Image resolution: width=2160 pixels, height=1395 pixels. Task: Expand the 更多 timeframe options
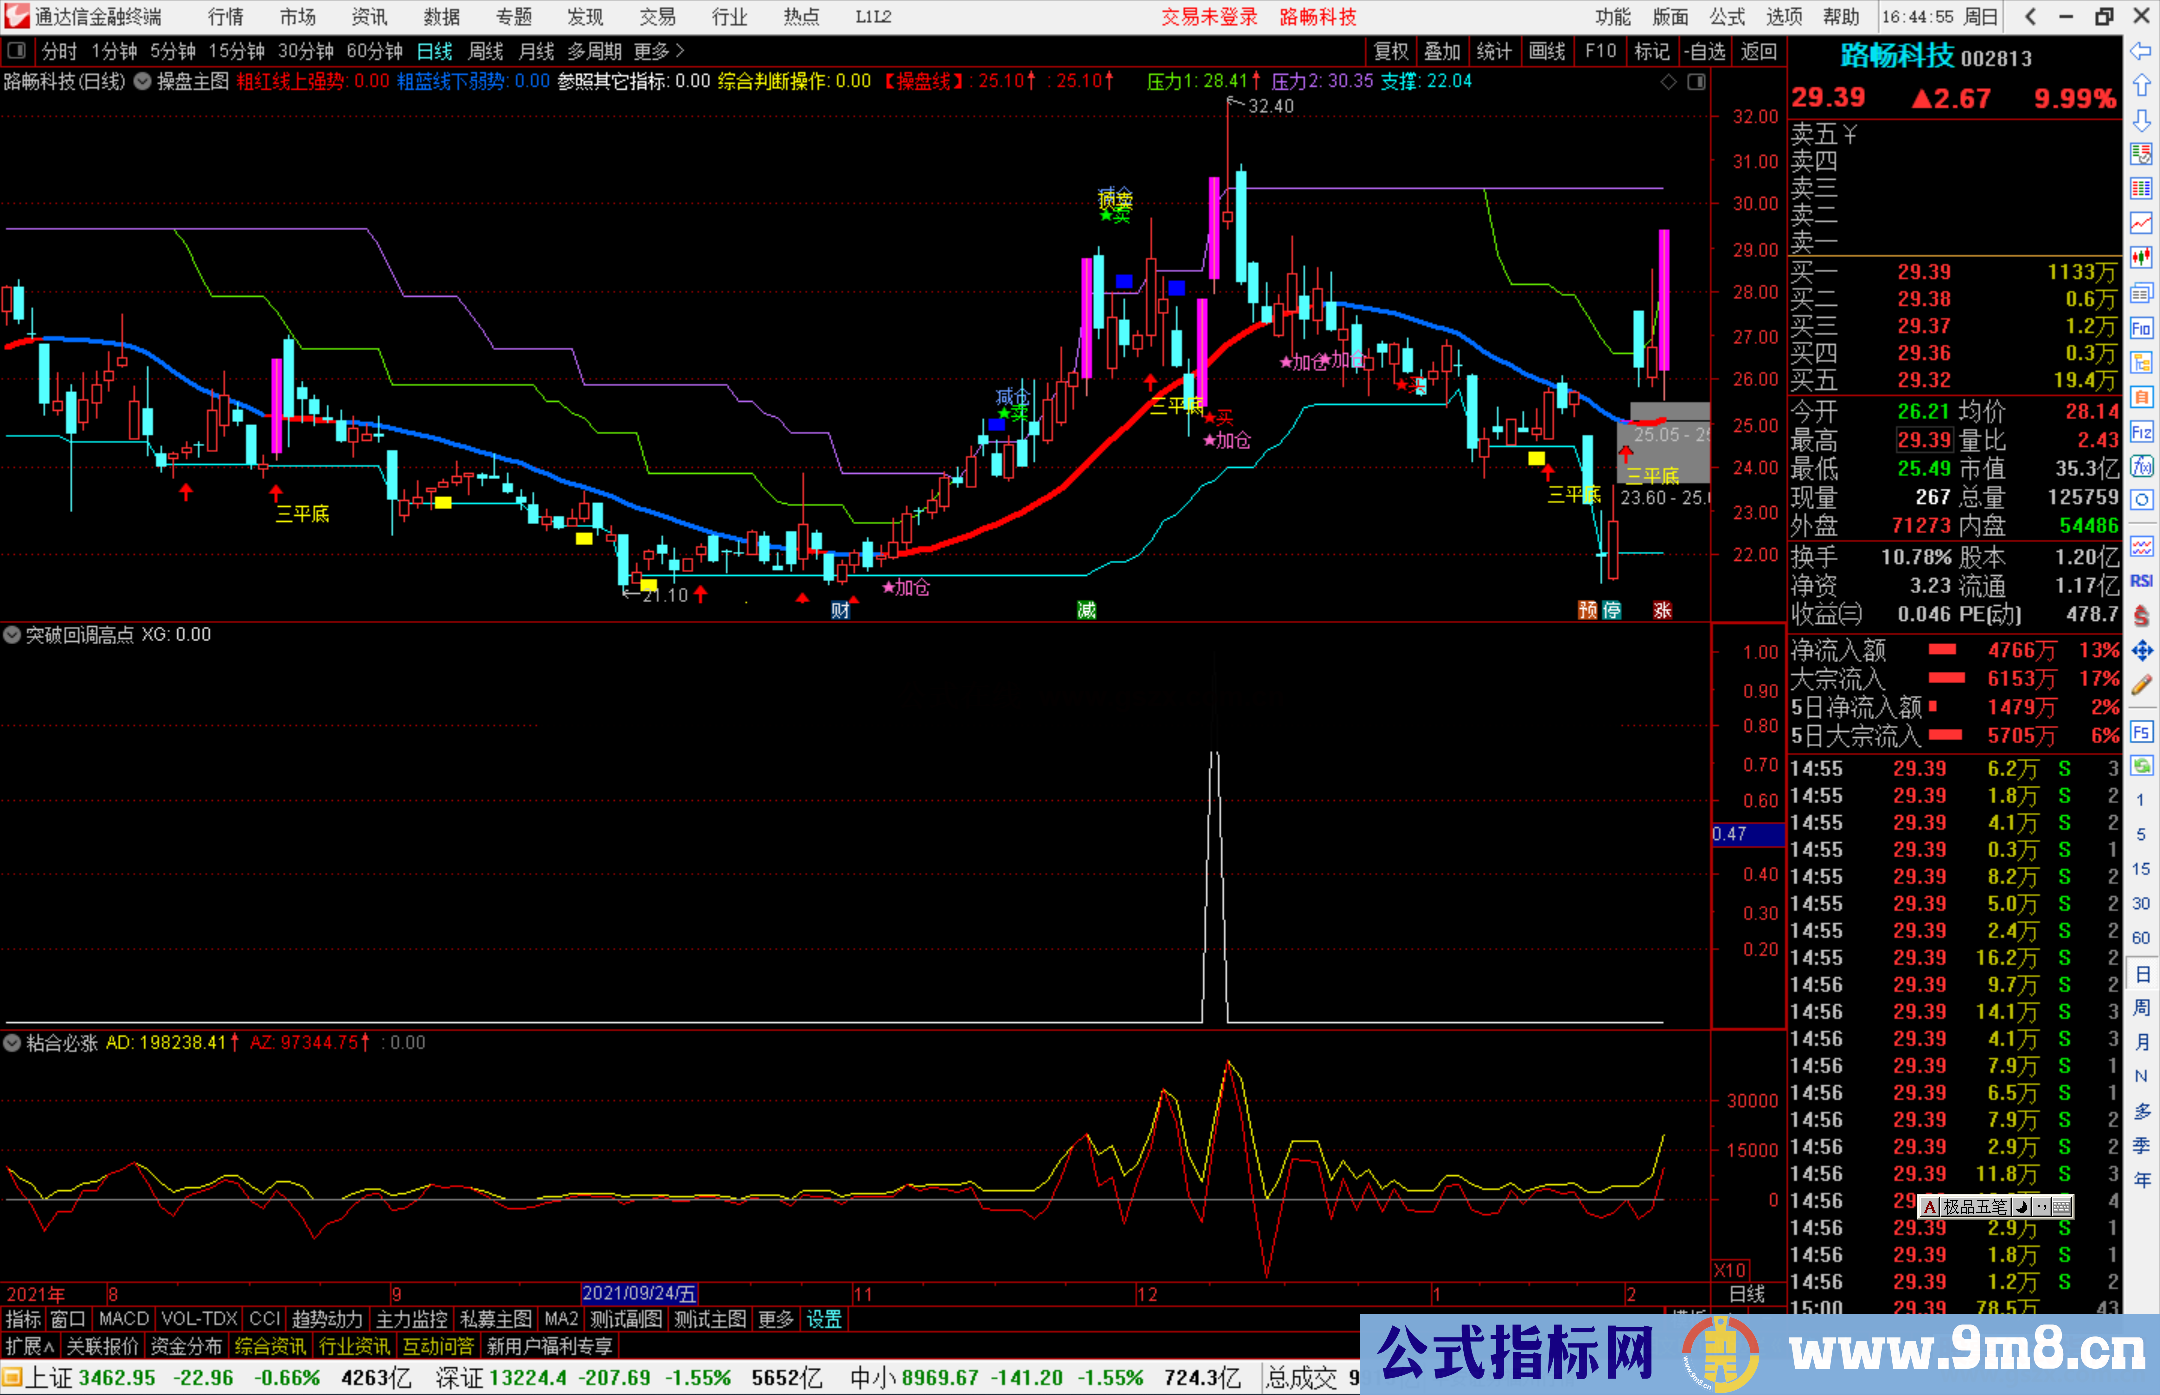click(x=658, y=51)
